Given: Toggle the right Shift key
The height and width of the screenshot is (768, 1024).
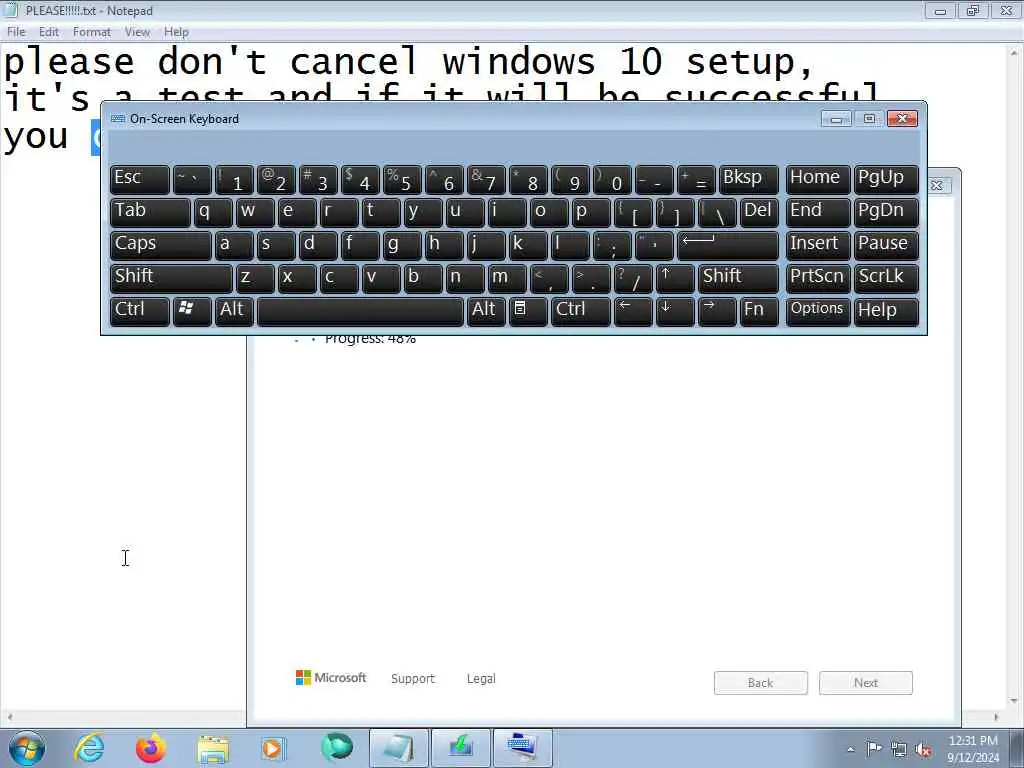Looking at the screenshot, I should 738,278.
